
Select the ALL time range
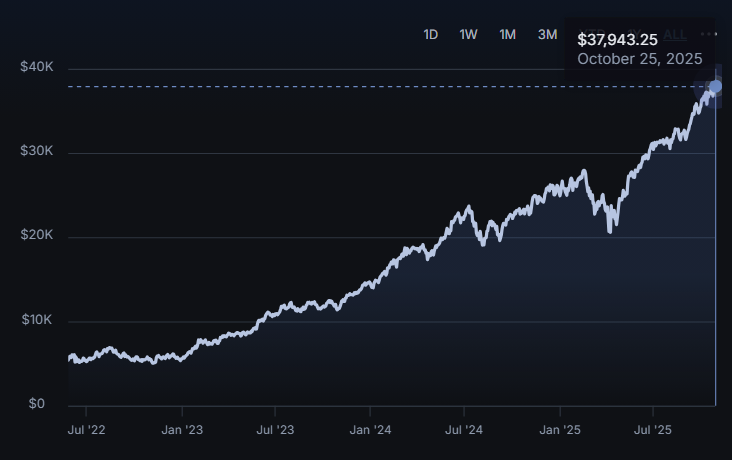pyautogui.click(x=675, y=35)
